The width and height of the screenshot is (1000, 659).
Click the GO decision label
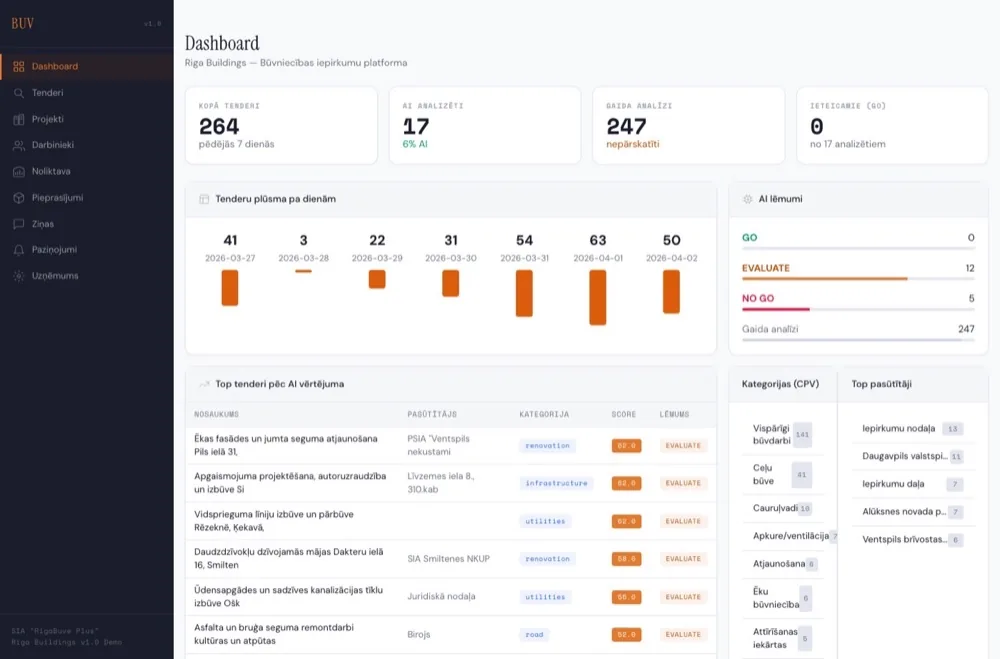(x=749, y=238)
